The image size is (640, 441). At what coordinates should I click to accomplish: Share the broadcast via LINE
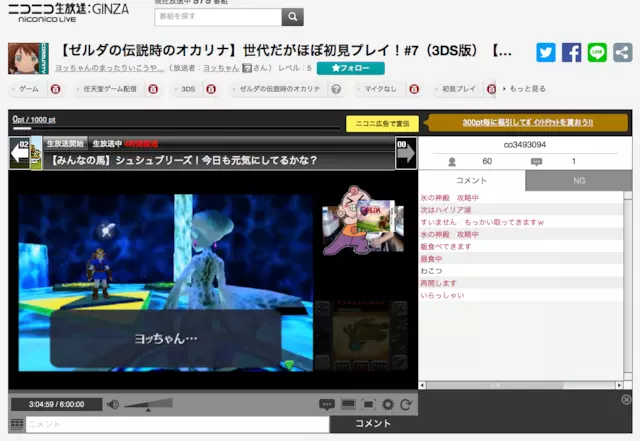point(597,53)
